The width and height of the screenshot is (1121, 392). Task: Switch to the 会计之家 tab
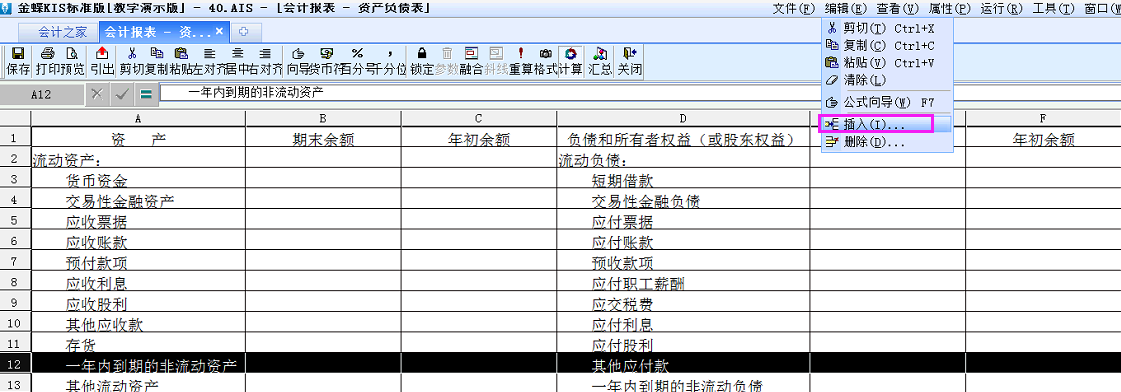point(59,33)
